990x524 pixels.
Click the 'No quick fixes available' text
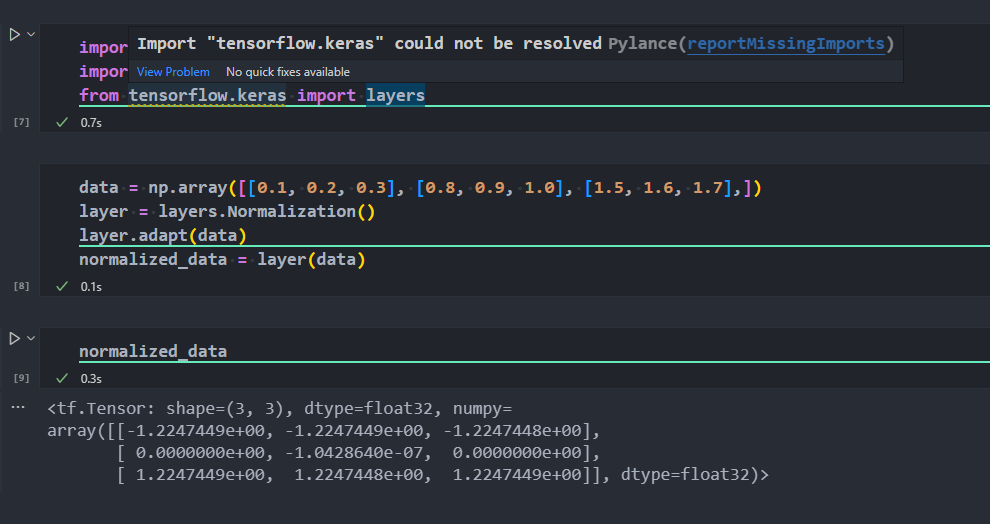click(288, 72)
